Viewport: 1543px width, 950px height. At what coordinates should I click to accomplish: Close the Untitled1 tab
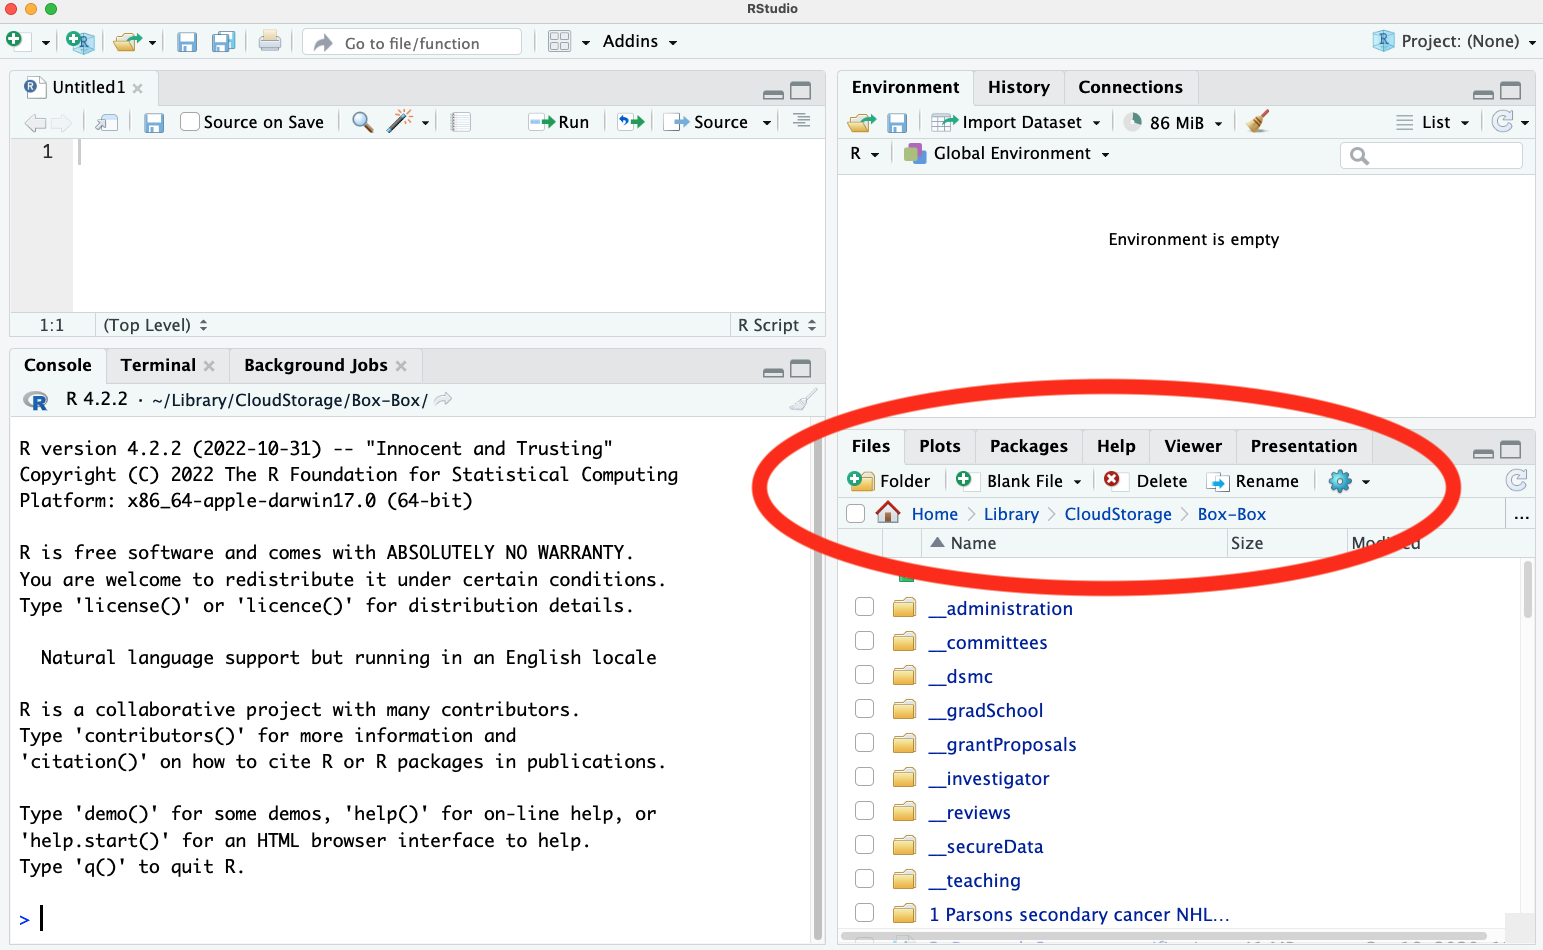138,88
